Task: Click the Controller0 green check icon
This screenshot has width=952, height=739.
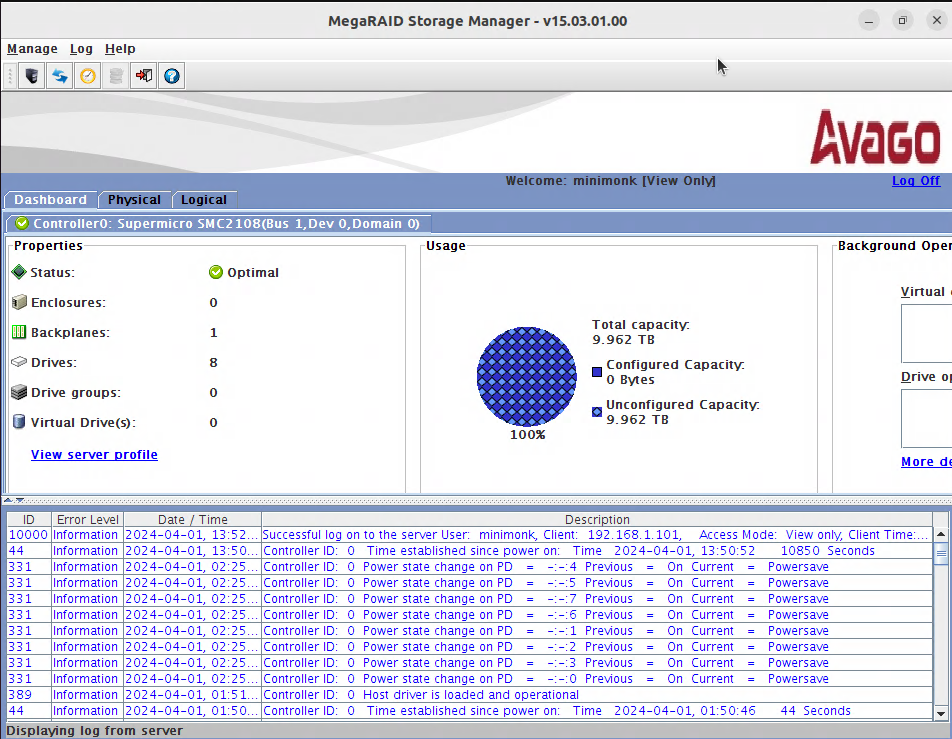Action: coord(22,223)
